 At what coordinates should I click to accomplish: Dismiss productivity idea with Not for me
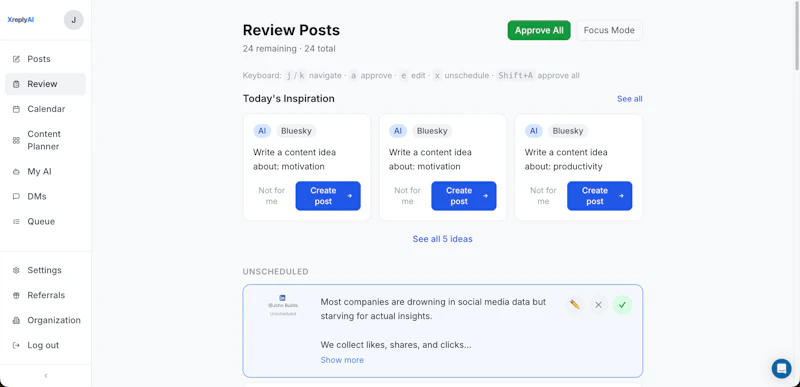[x=543, y=196]
